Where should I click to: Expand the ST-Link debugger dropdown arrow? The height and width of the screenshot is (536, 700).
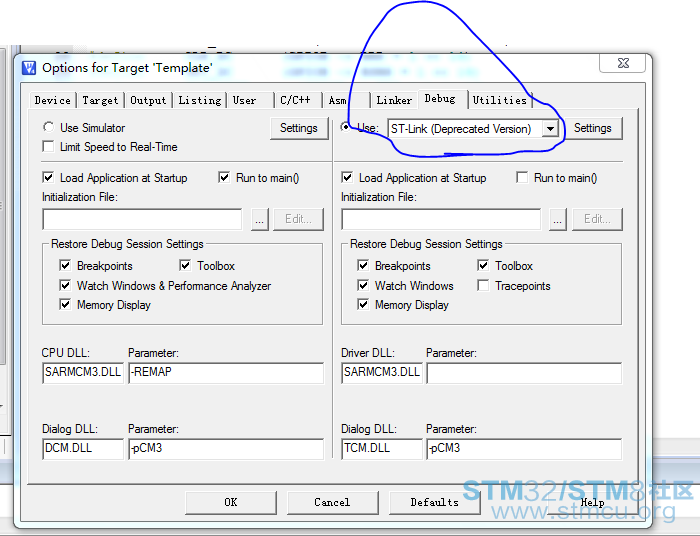550,129
